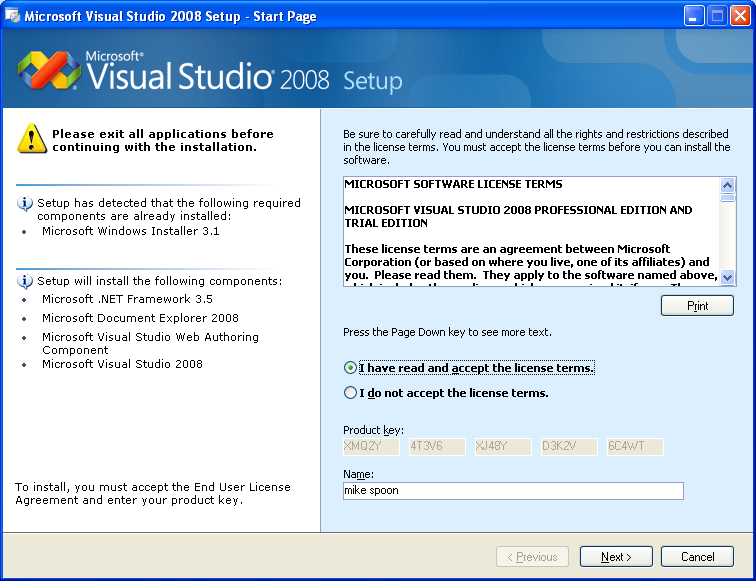The image size is (756, 581).
Task: Click inside the license terms text box
Action: pyautogui.click(x=531, y=231)
